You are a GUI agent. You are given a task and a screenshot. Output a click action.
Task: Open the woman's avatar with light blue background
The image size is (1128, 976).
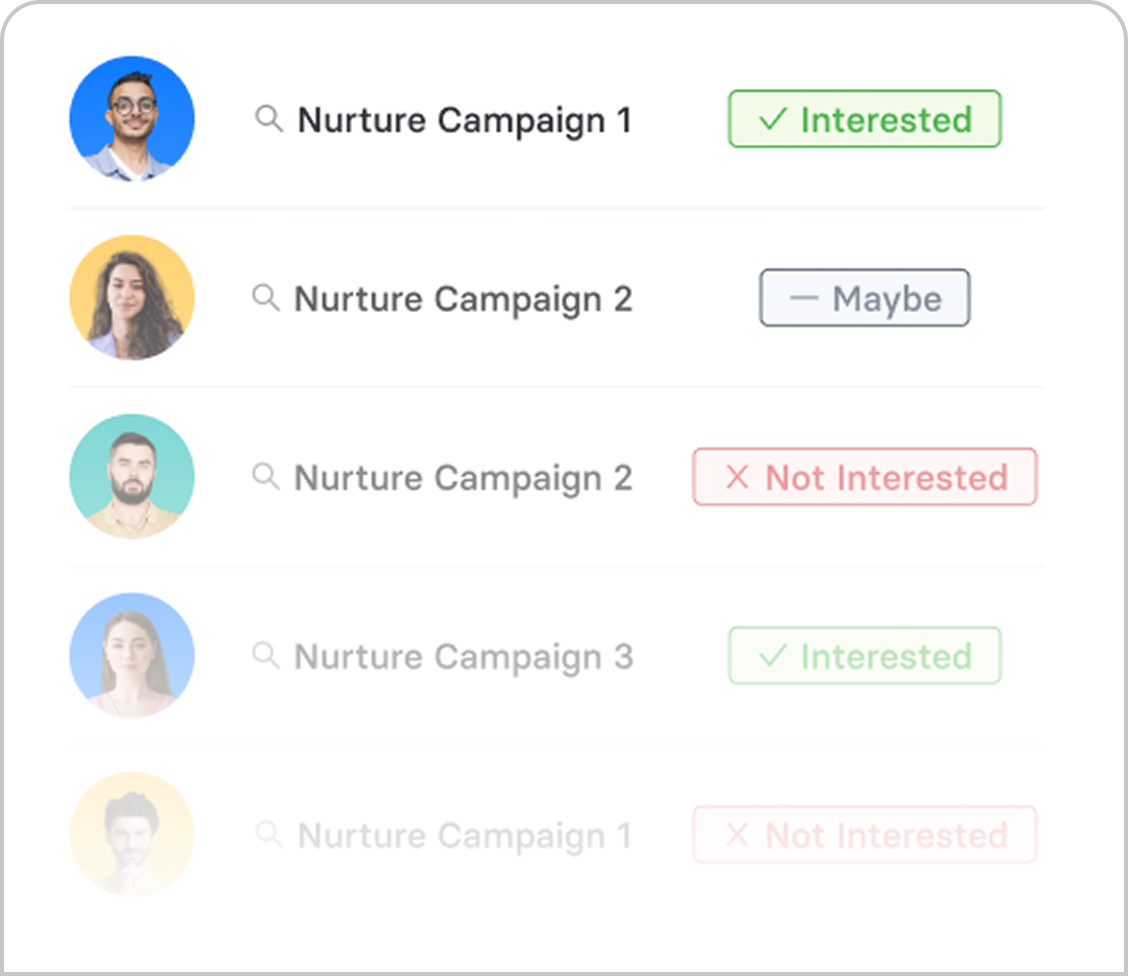click(x=132, y=656)
